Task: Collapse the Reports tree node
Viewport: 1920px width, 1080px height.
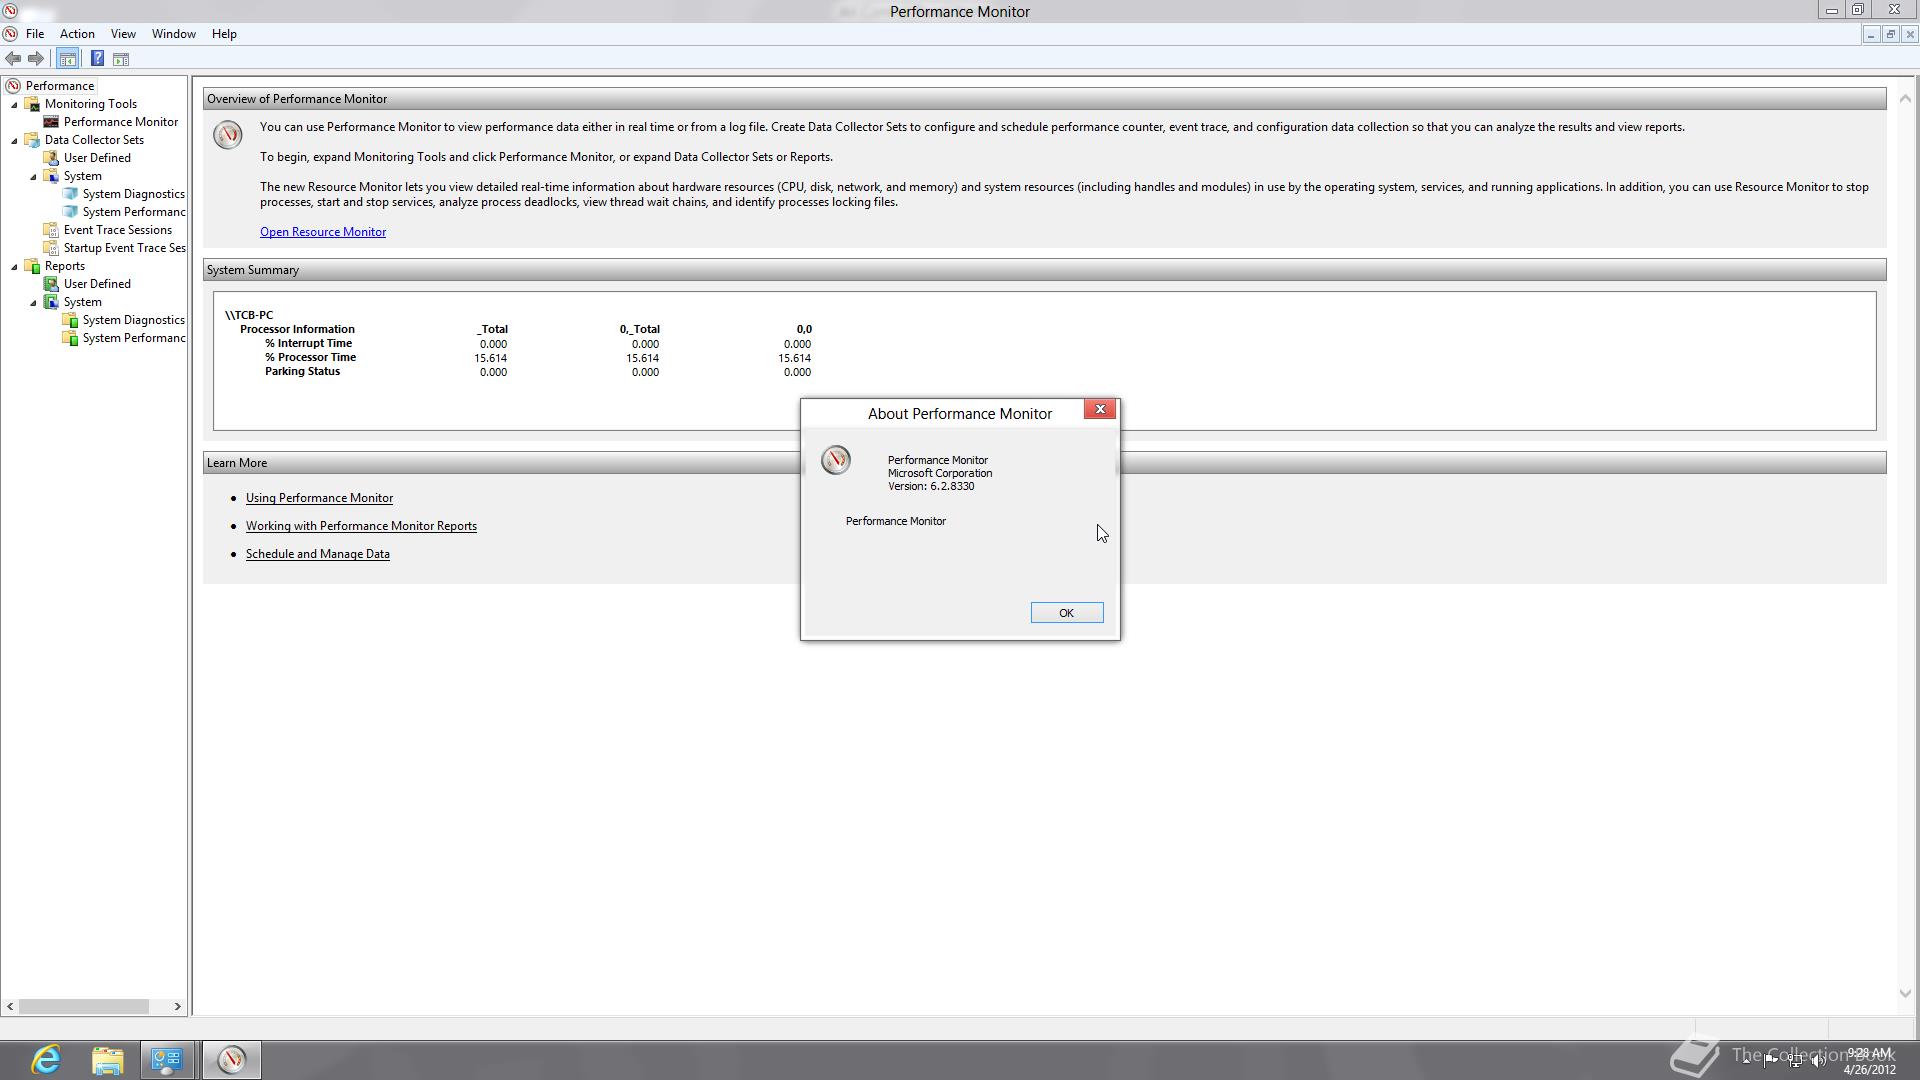Action: (x=14, y=266)
